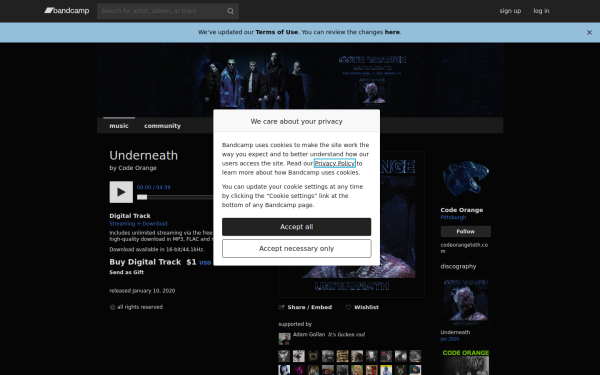Click the all rights reserved license icon
This screenshot has height=375, width=600.
(112, 307)
